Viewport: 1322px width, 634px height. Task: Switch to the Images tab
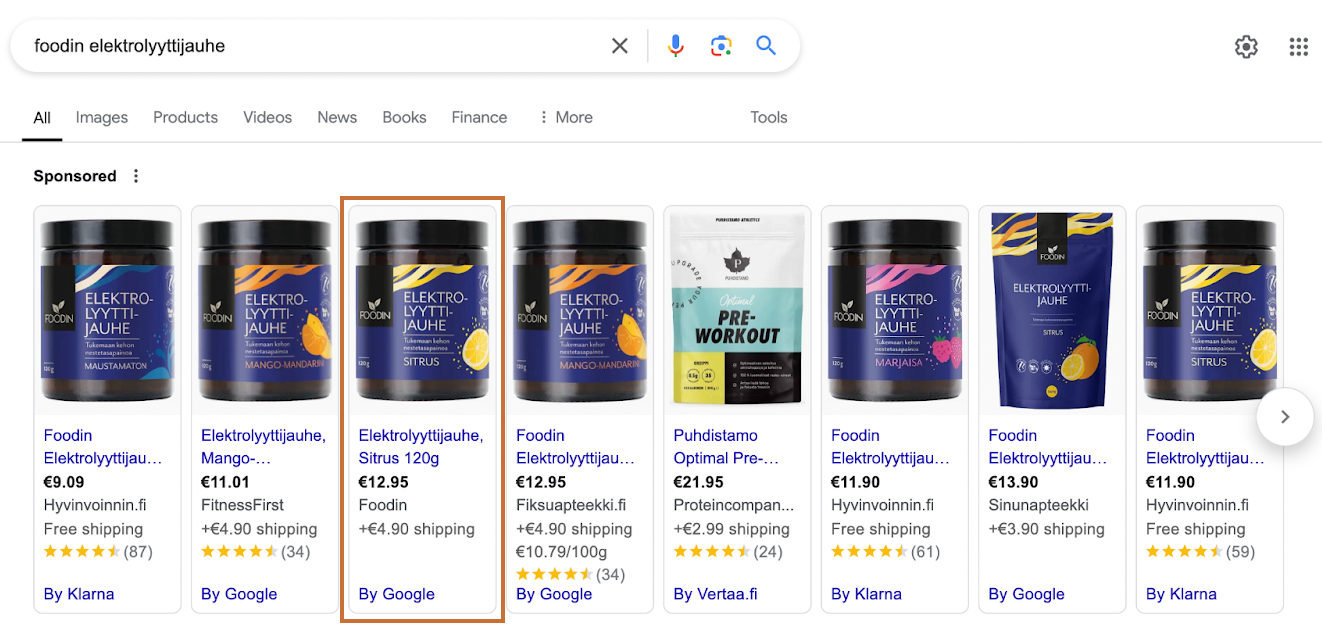pyautogui.click(x=102, y=117)
